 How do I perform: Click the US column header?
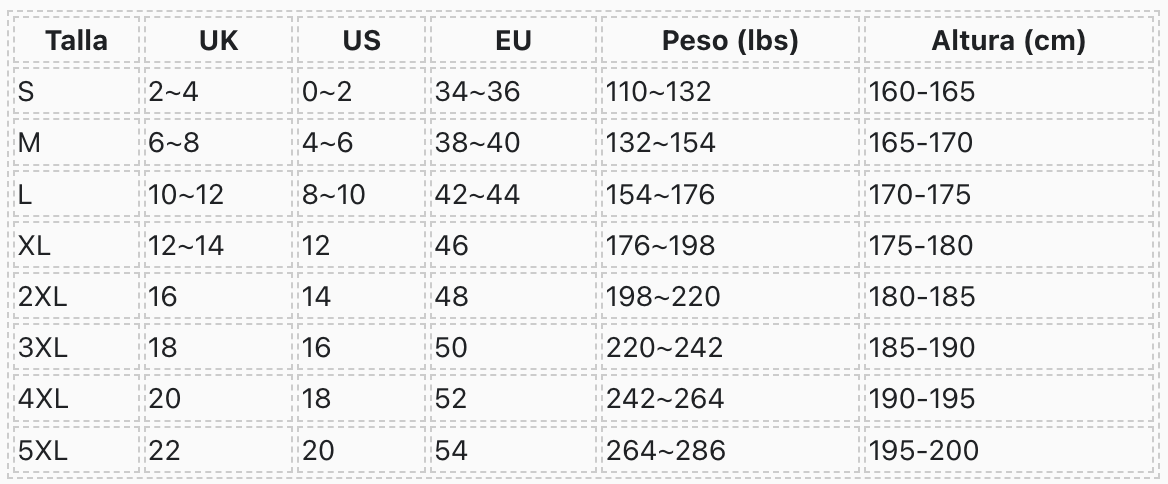pos(362,40)
